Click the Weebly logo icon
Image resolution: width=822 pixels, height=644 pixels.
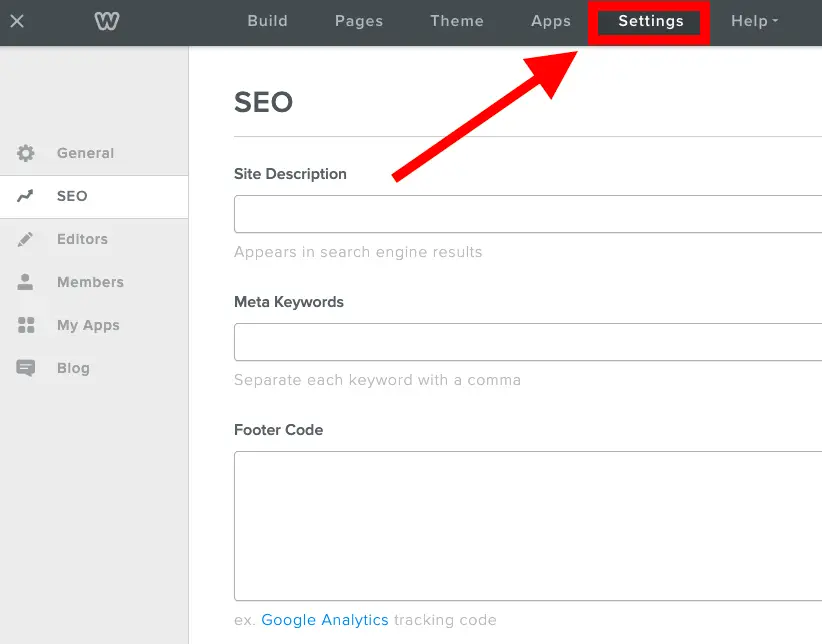pos(106,21)
